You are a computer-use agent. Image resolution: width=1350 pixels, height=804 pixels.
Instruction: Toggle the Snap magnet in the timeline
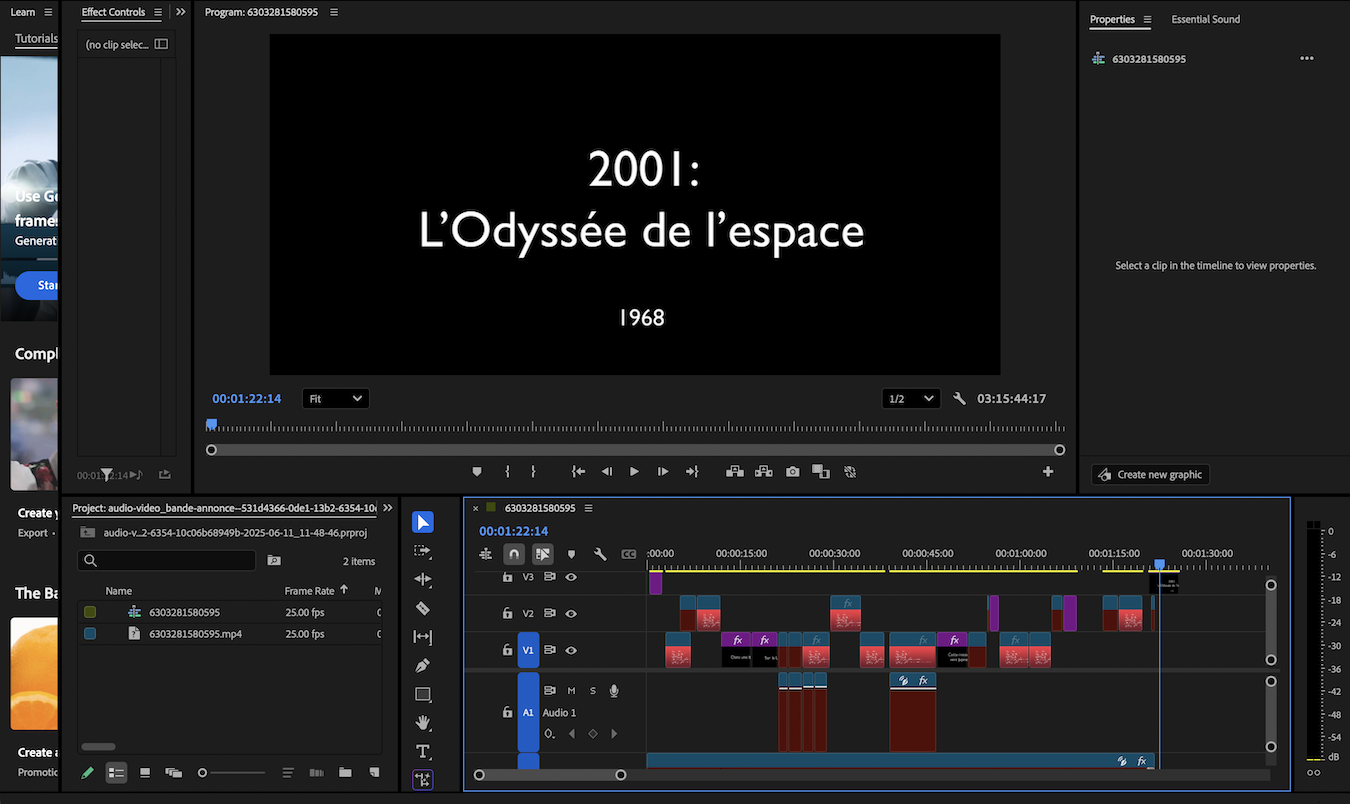click(514, 553)
